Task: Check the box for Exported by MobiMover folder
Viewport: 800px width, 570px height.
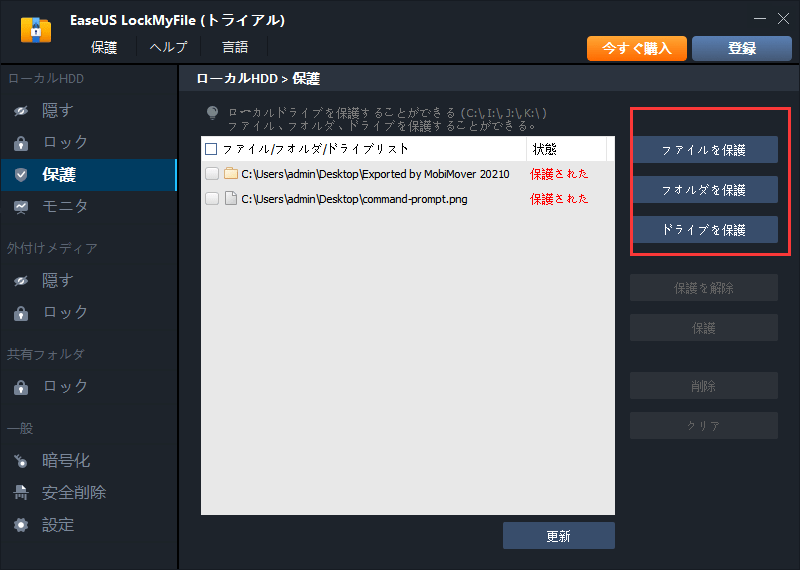Action: tap(211, 174)
